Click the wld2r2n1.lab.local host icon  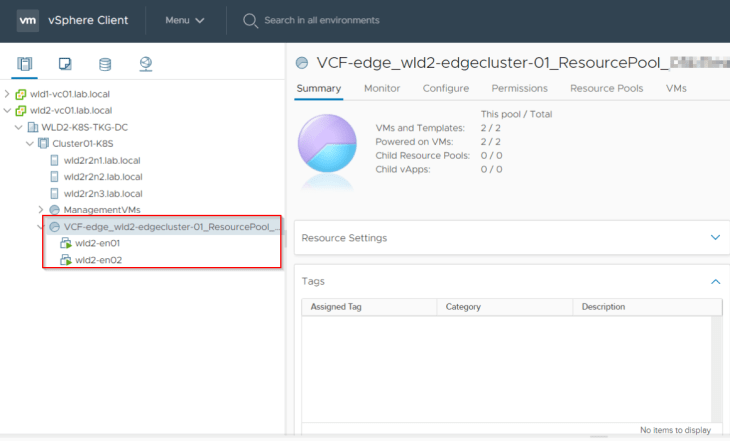[x=54, y=160]
